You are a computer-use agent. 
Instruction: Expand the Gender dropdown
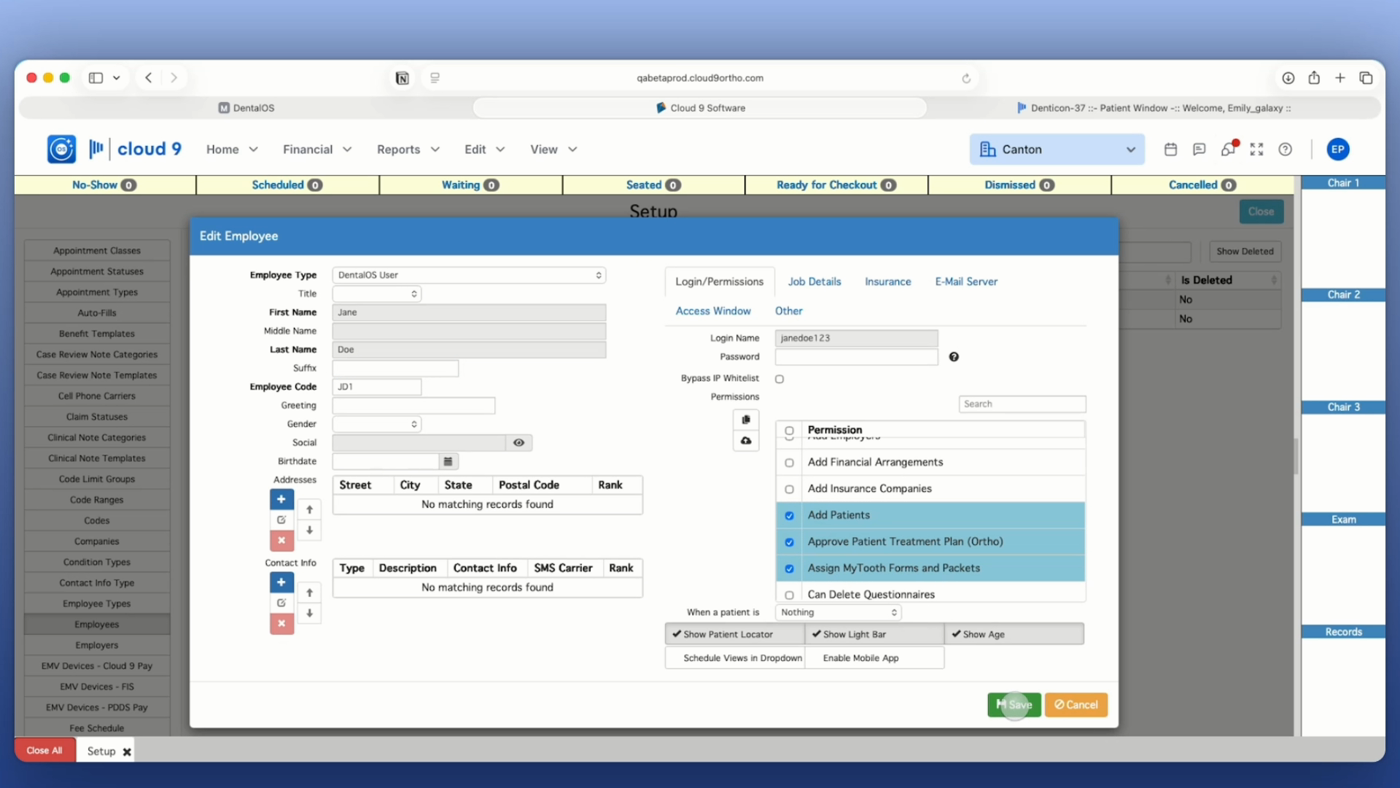coord(376,424)
